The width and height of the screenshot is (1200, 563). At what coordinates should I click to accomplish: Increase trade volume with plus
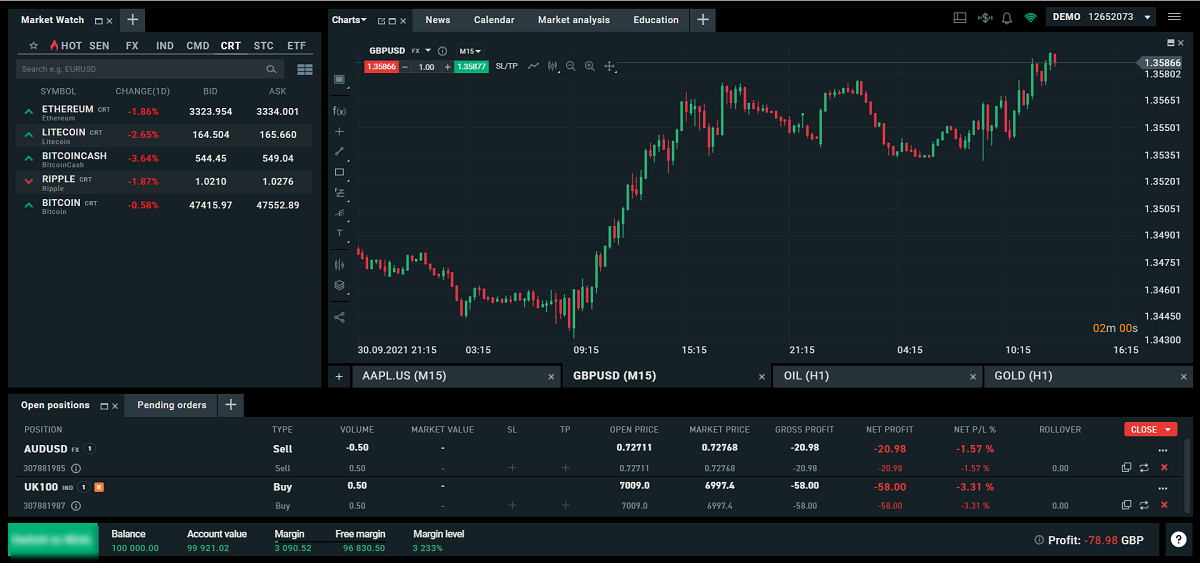(x=447, y=66)
